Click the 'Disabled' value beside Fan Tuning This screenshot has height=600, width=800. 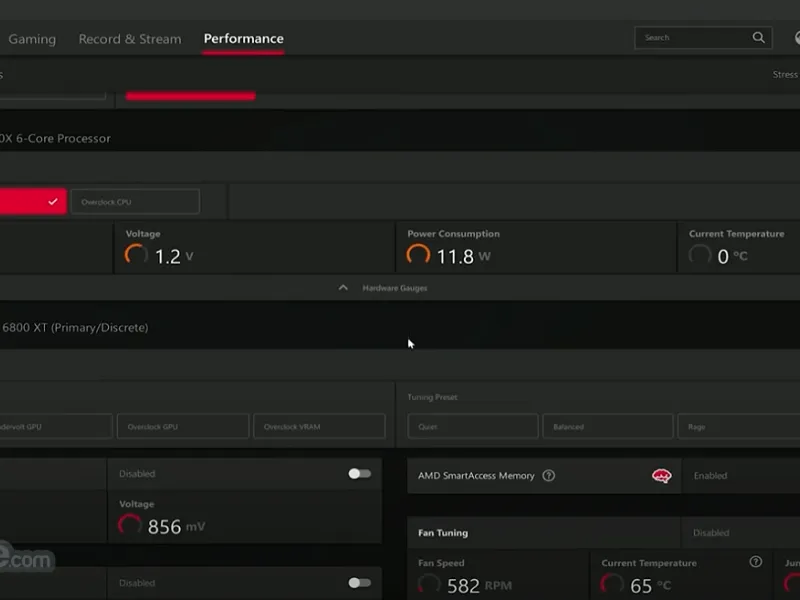coord(711,533)
